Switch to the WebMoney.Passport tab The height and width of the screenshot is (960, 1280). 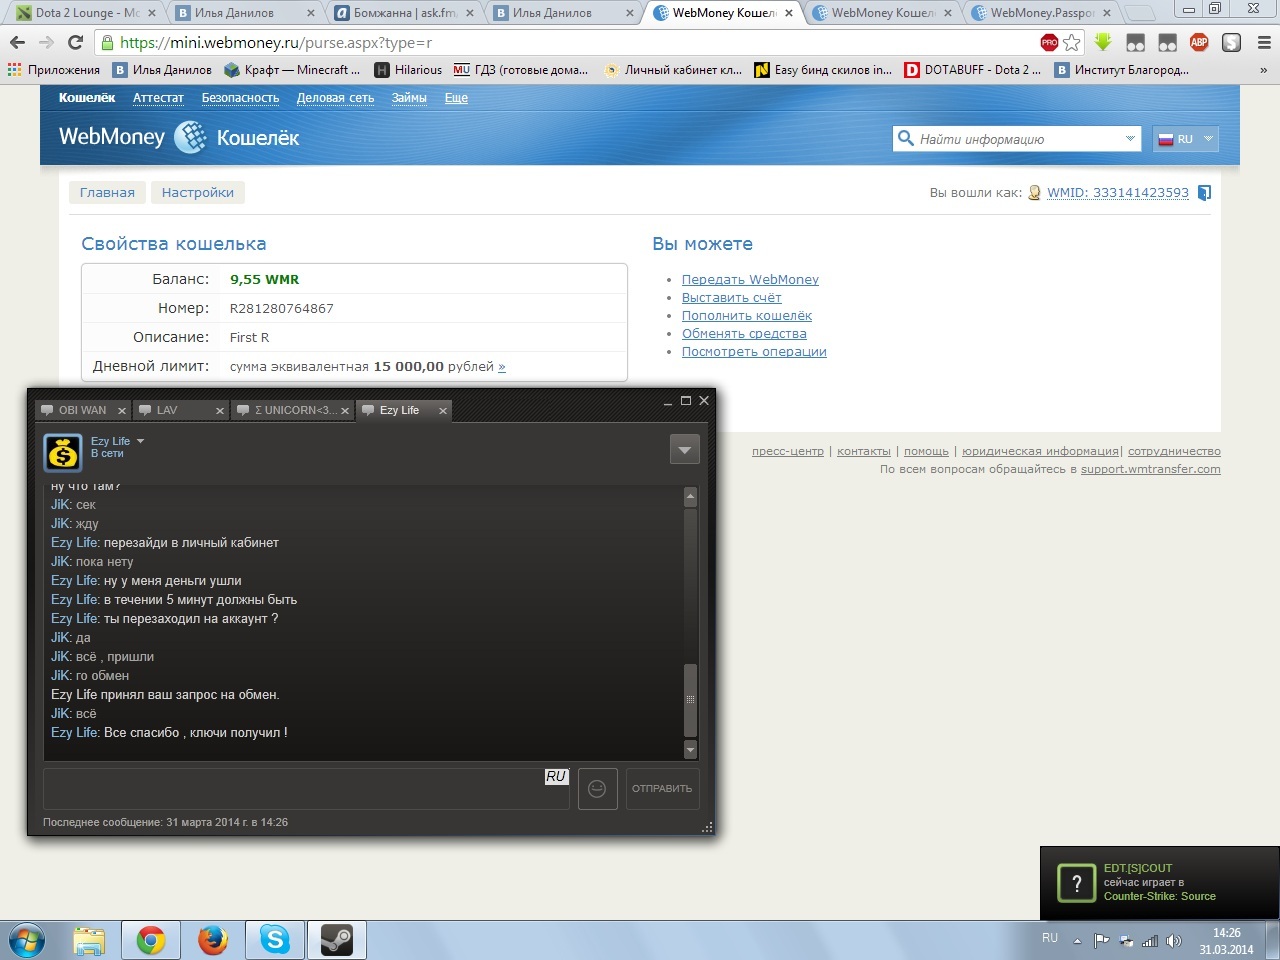(1041, 13)
